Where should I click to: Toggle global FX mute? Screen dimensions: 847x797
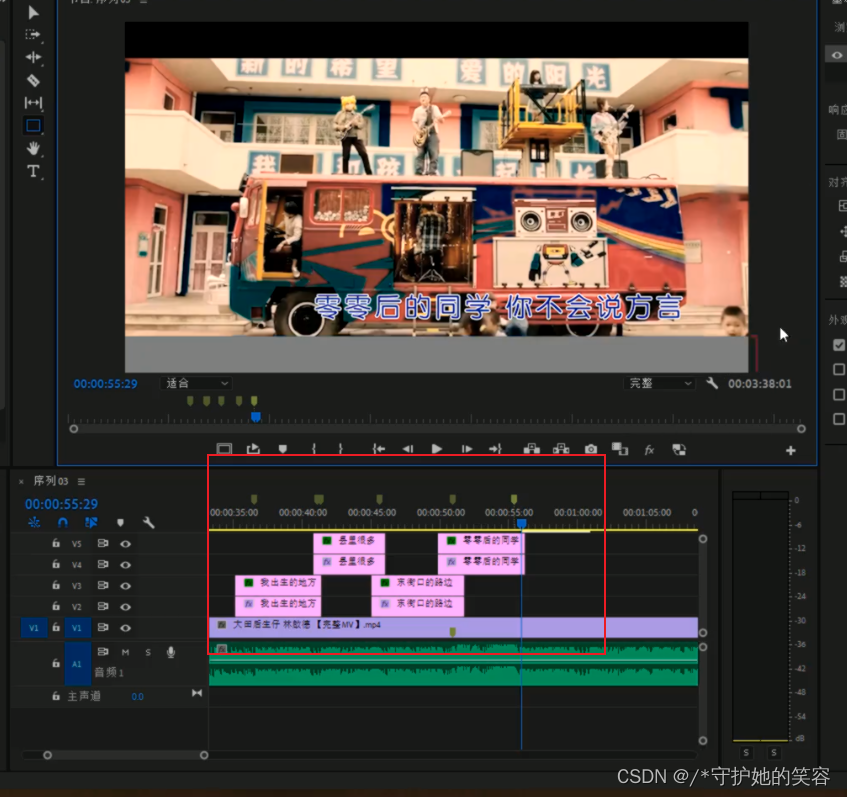point(649,450)
